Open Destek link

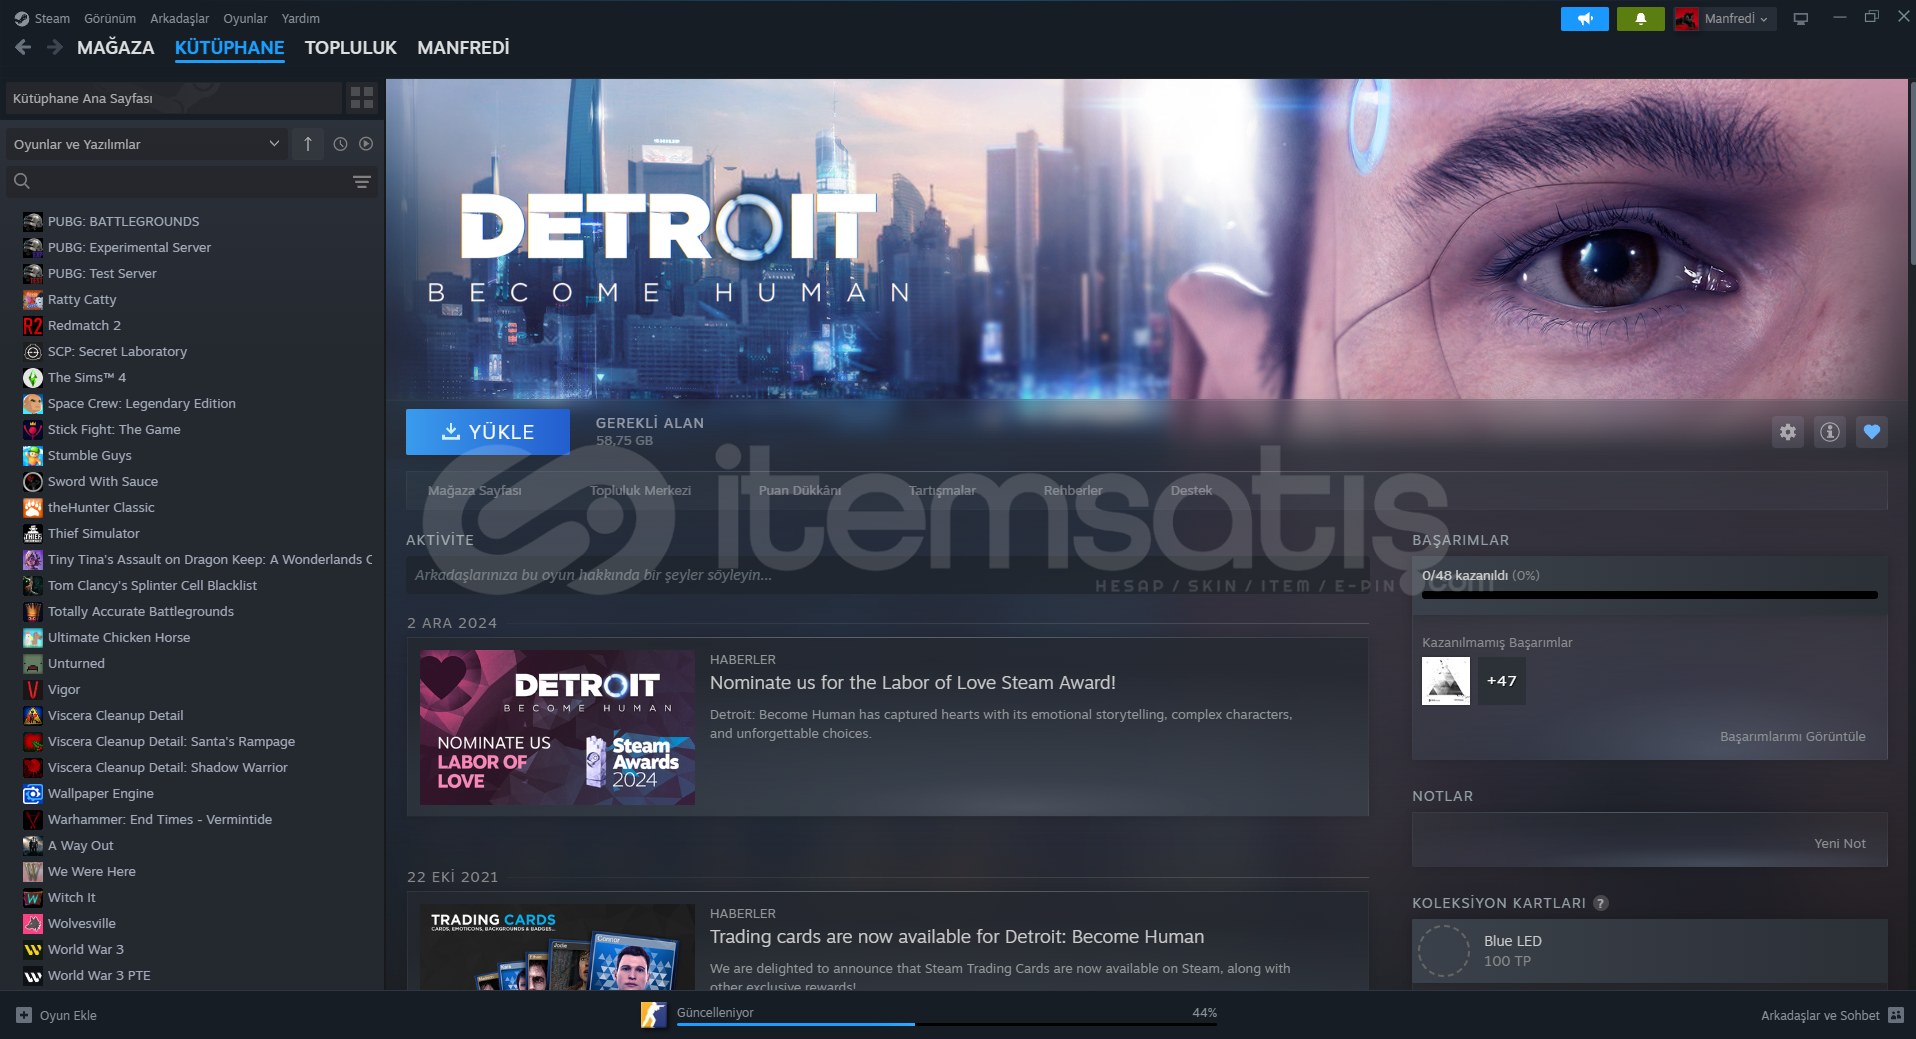point(1191,491)
